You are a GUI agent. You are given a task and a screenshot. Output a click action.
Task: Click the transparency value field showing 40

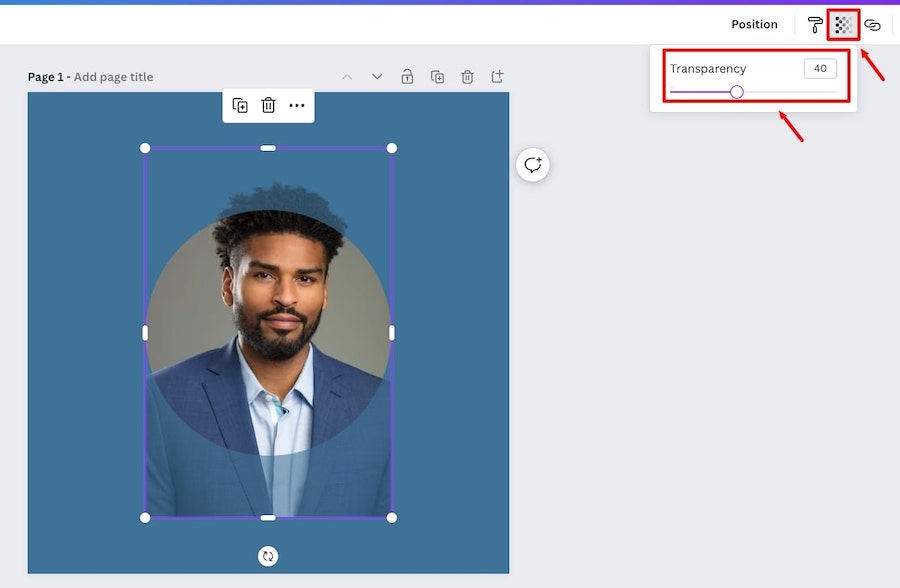click(820, 68)
